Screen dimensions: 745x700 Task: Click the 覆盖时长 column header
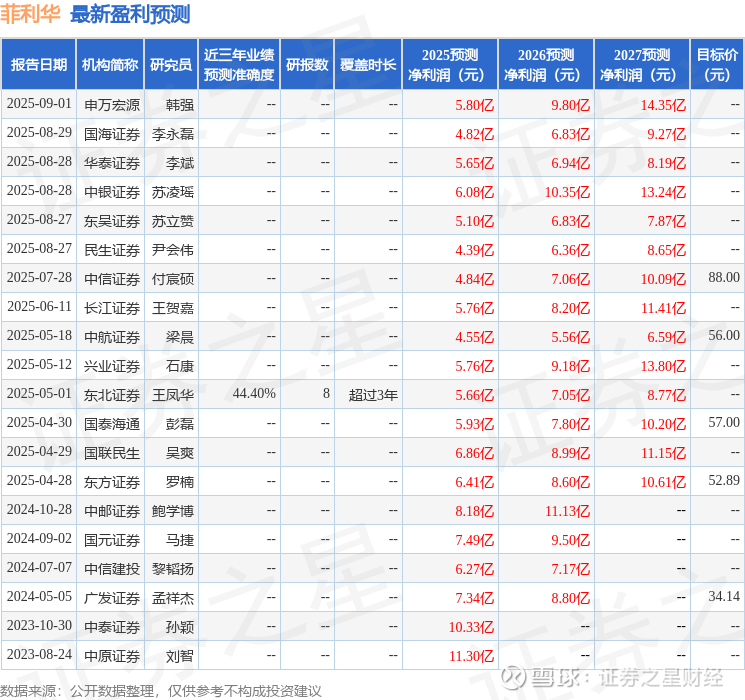pyautogui.click(x=368, y=65)
